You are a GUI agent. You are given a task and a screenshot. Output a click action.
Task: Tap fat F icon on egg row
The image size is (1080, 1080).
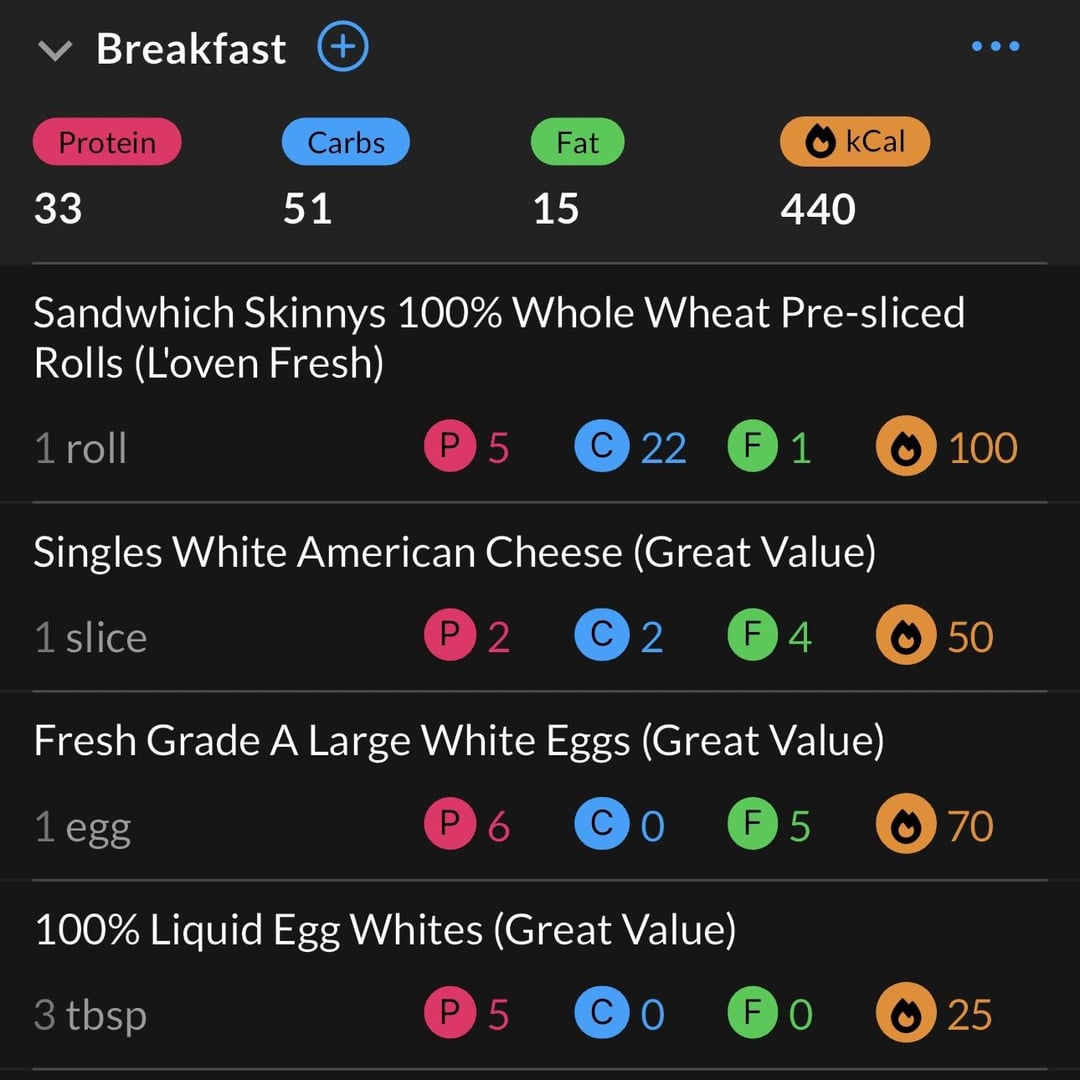(x=753, y=826)
